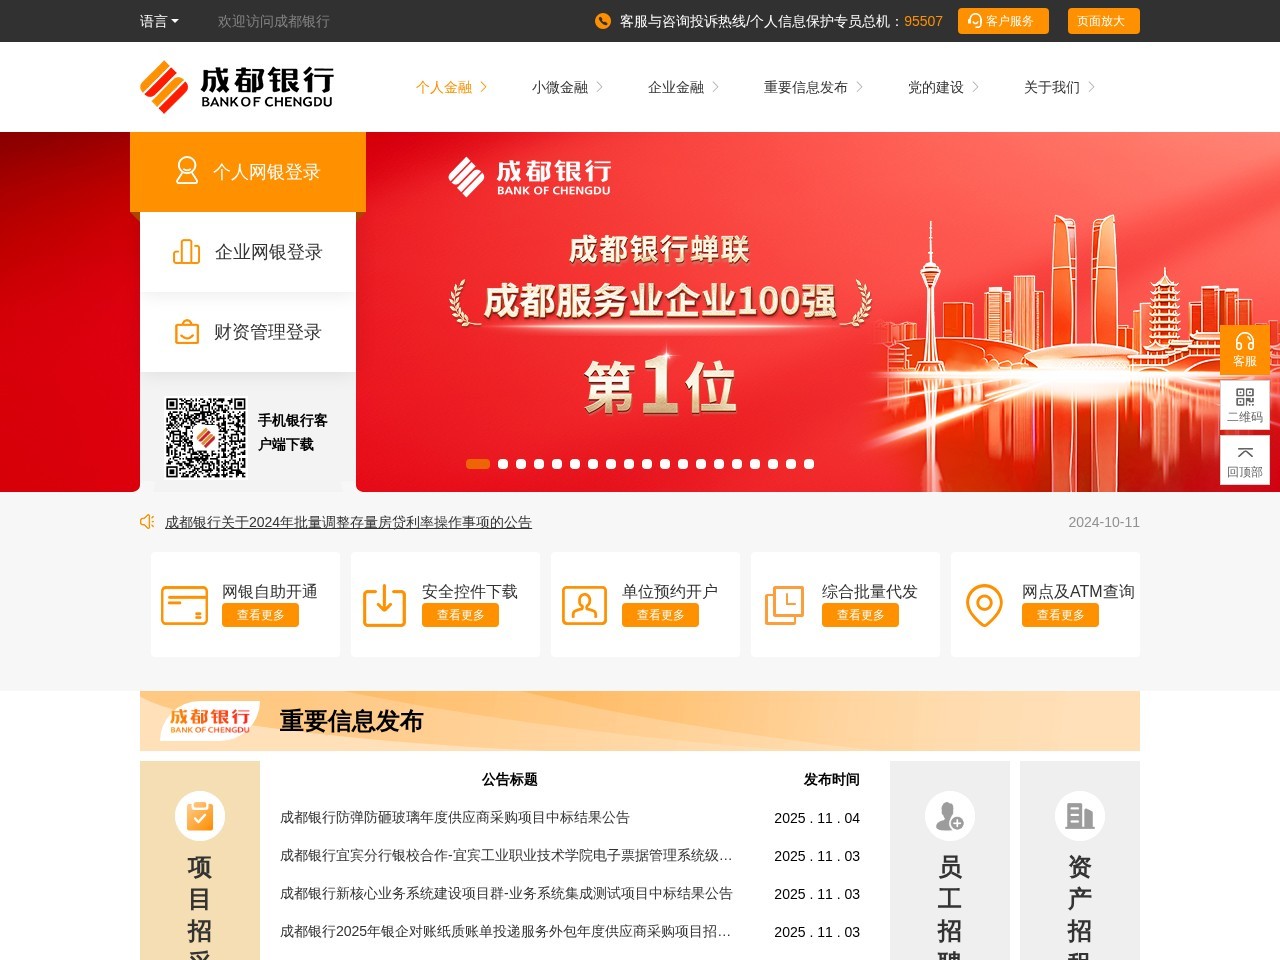
Task: Expand the 关于我们 menu
Action: pyautogui.click(x=1059, y=87)
